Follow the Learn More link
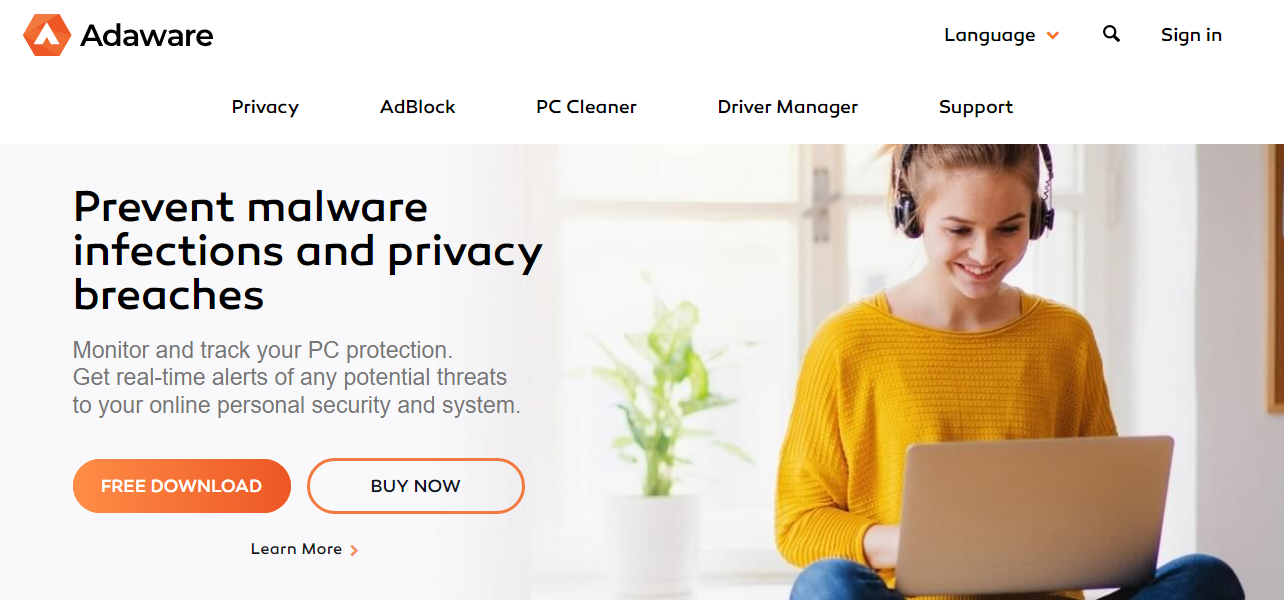The width and height of the screenshot is (1284, 600). tap(296, 549)
